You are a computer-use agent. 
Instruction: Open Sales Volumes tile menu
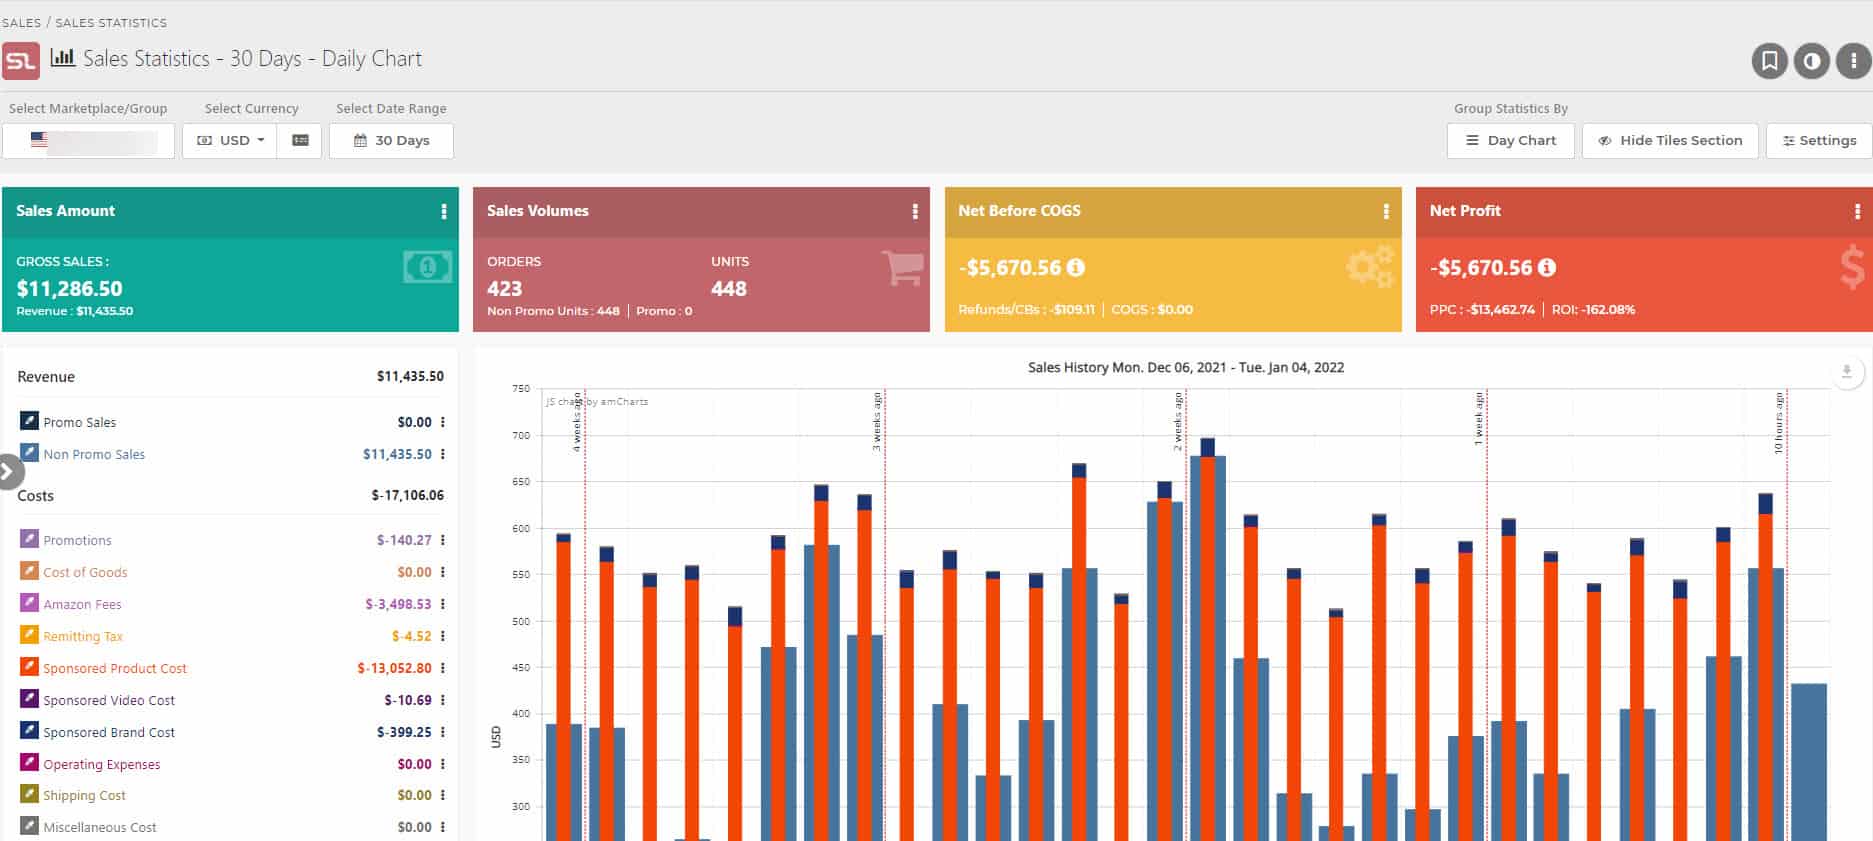(915, 211)
